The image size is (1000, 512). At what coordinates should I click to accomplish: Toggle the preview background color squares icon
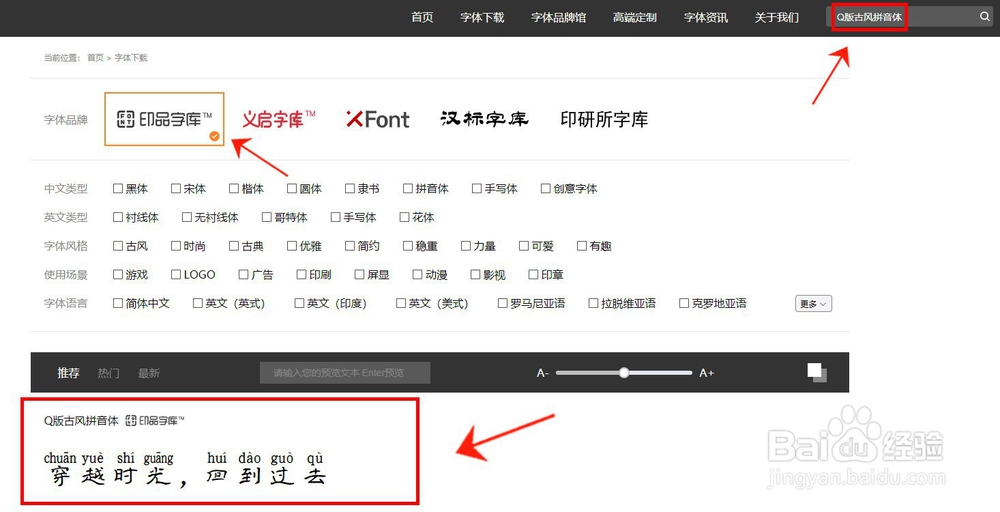[817, 372]
